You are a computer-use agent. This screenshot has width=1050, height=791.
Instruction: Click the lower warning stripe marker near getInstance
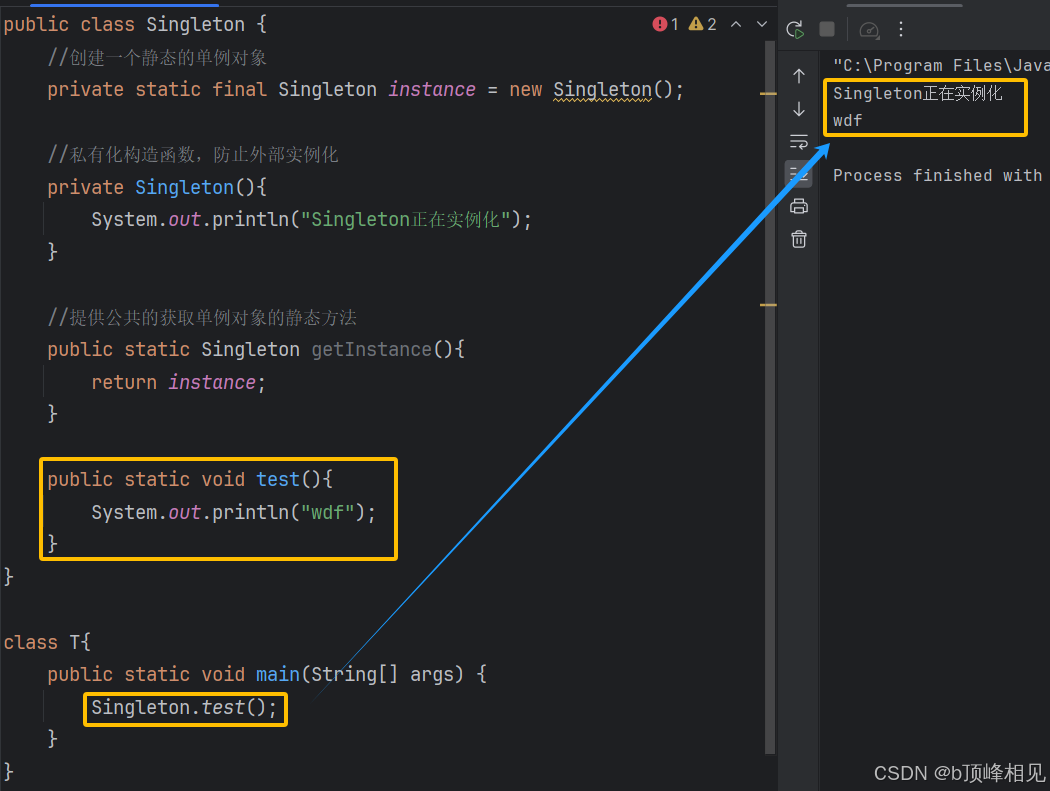pos(768,305)
